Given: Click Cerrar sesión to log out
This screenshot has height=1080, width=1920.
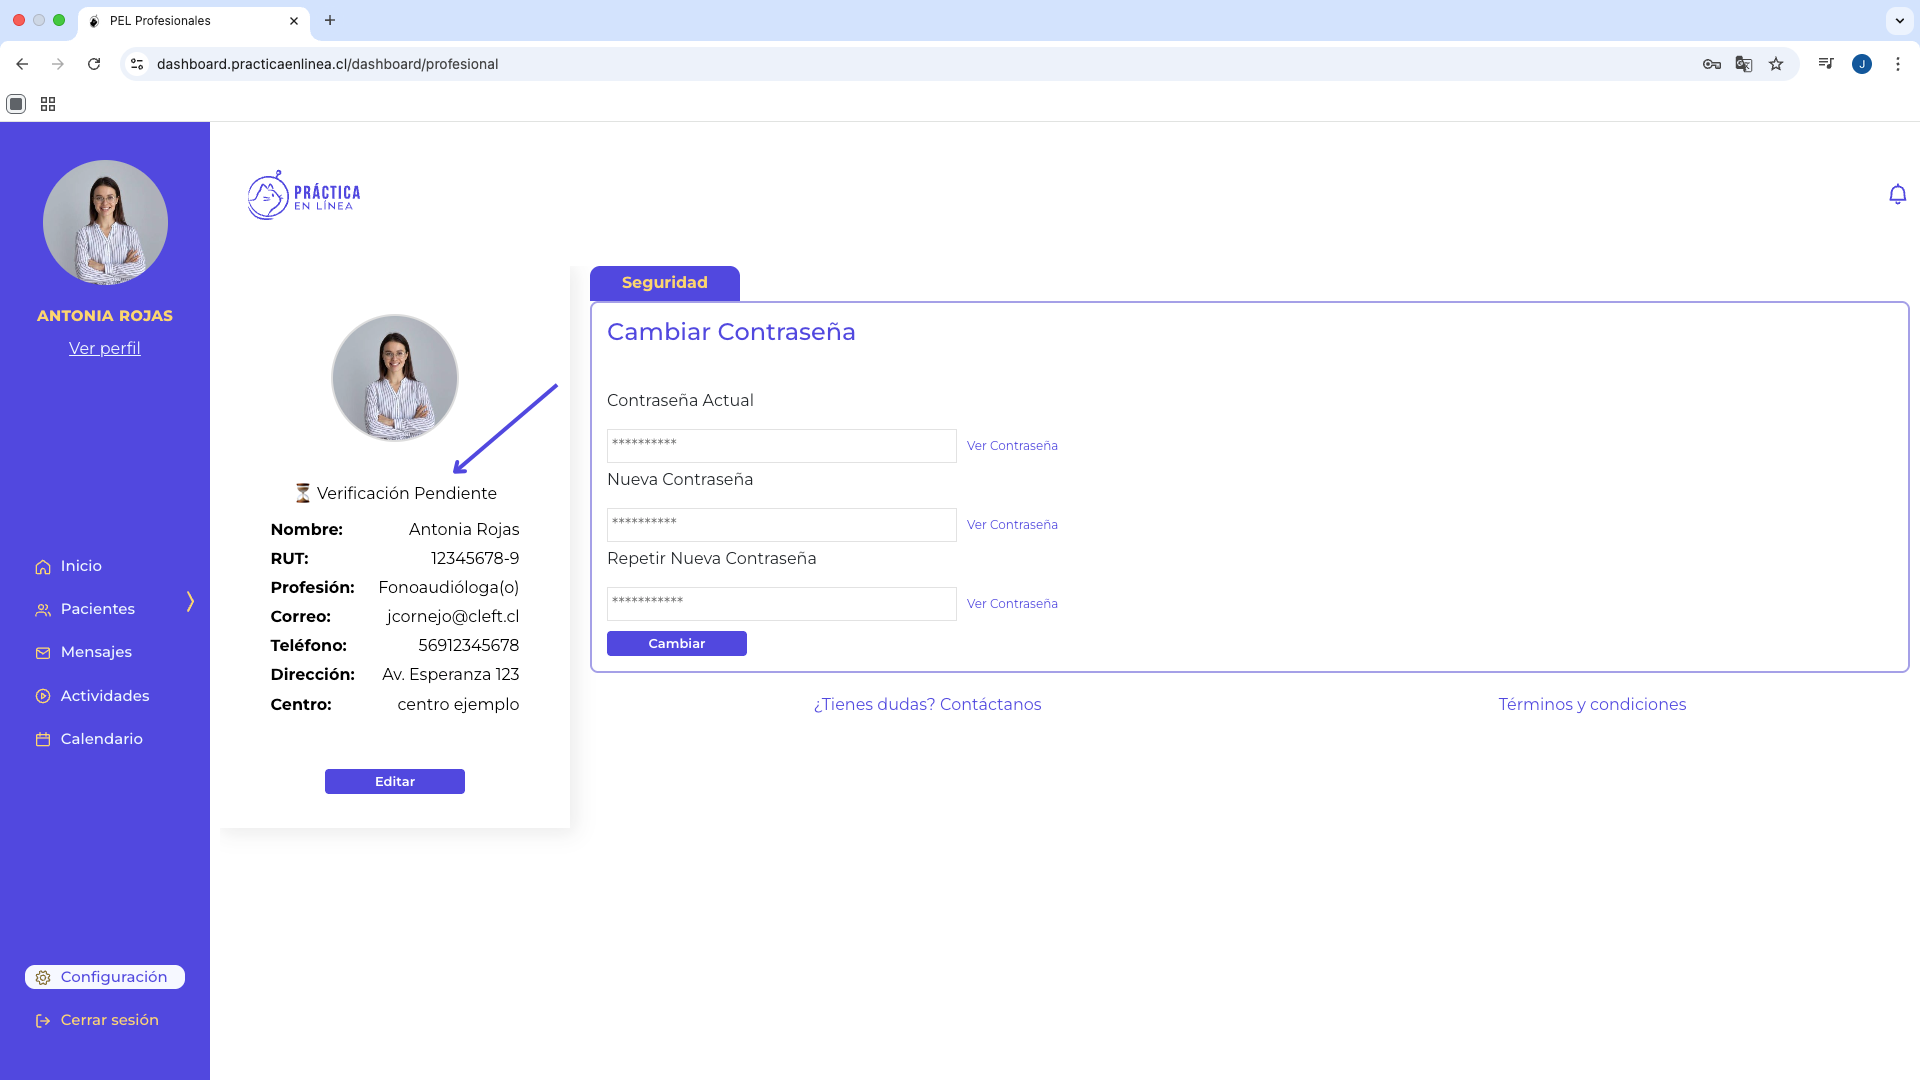Looking at the screenshot, I should click(x=109, y=1020).
